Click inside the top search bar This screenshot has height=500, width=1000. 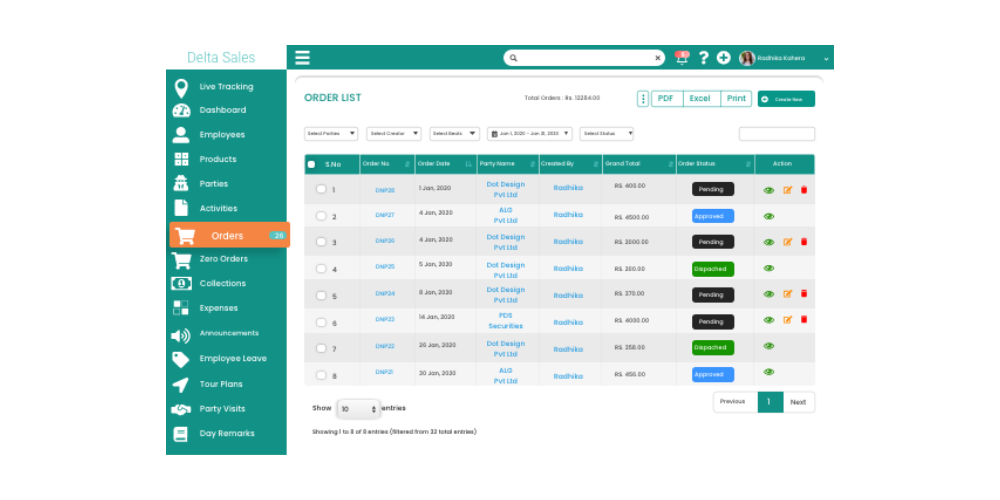coord(584,58)
